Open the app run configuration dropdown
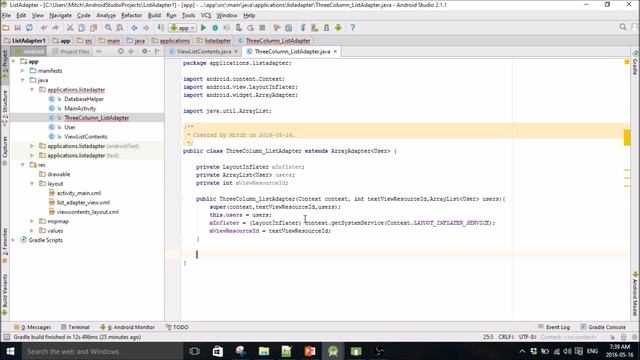 tap(183, 28)
